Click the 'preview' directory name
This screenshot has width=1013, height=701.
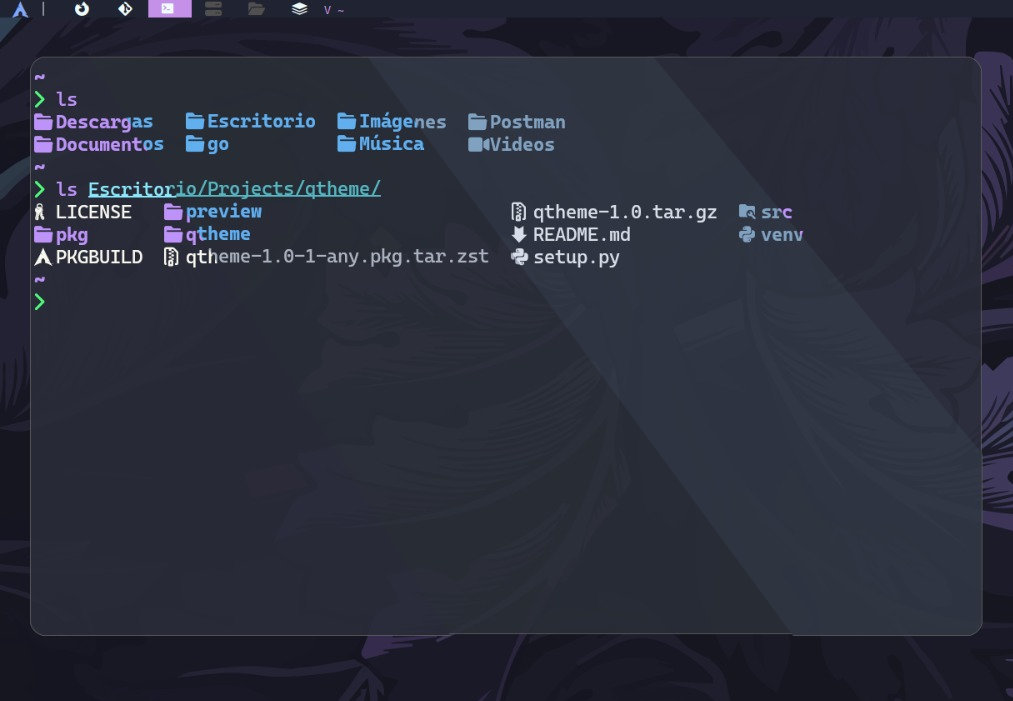[x=224, y=212]
